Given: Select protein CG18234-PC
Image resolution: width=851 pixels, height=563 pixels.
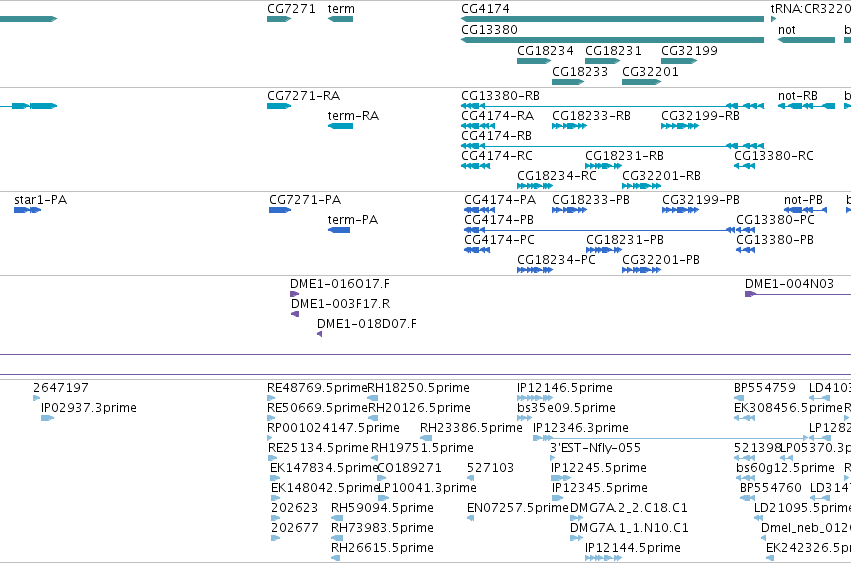Looking at the screenshot, I should pyautogui.click(x=556, y=260).
